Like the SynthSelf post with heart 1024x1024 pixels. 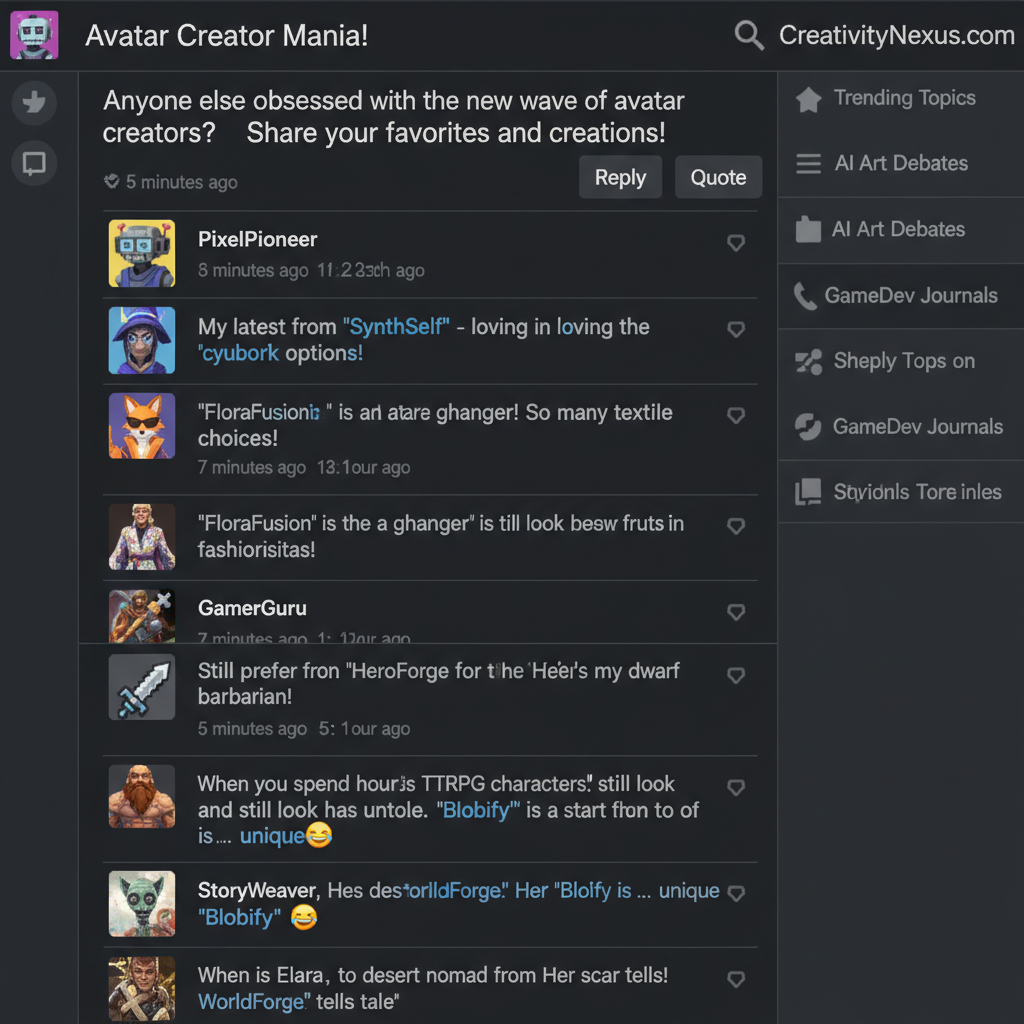736,330
